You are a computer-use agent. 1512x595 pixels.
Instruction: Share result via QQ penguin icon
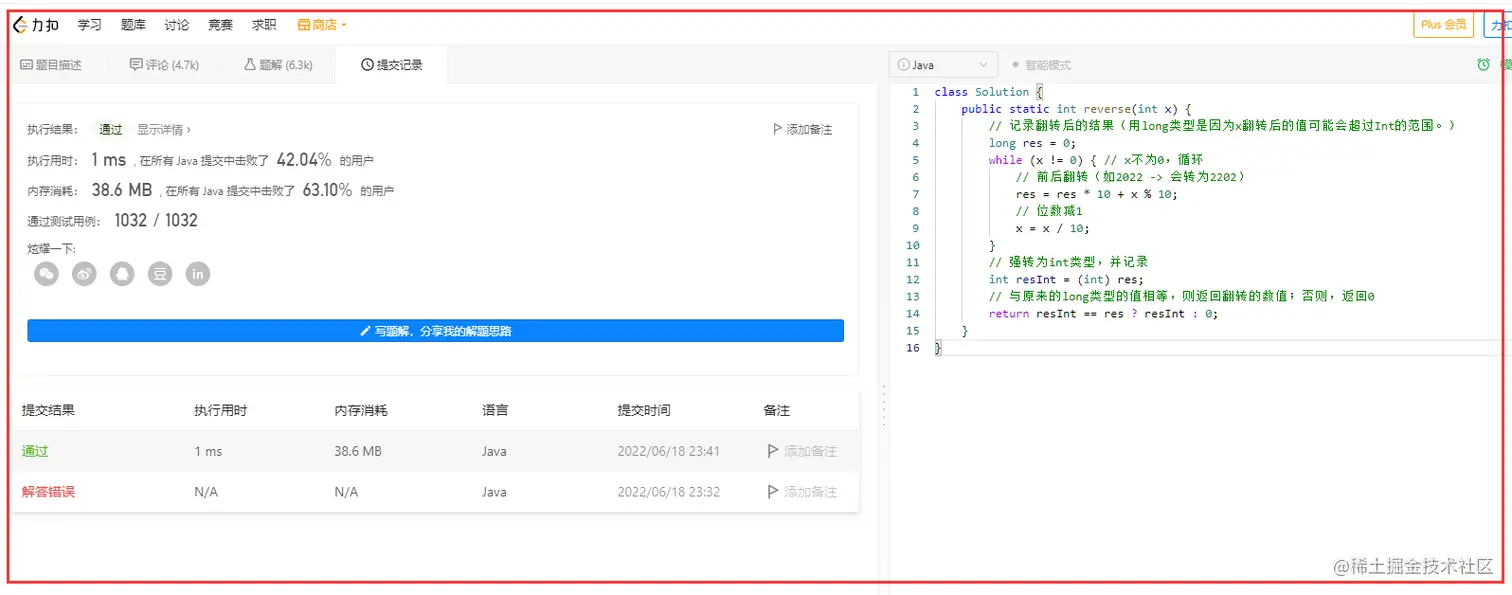pyautogui.click(x=122, y=273)
